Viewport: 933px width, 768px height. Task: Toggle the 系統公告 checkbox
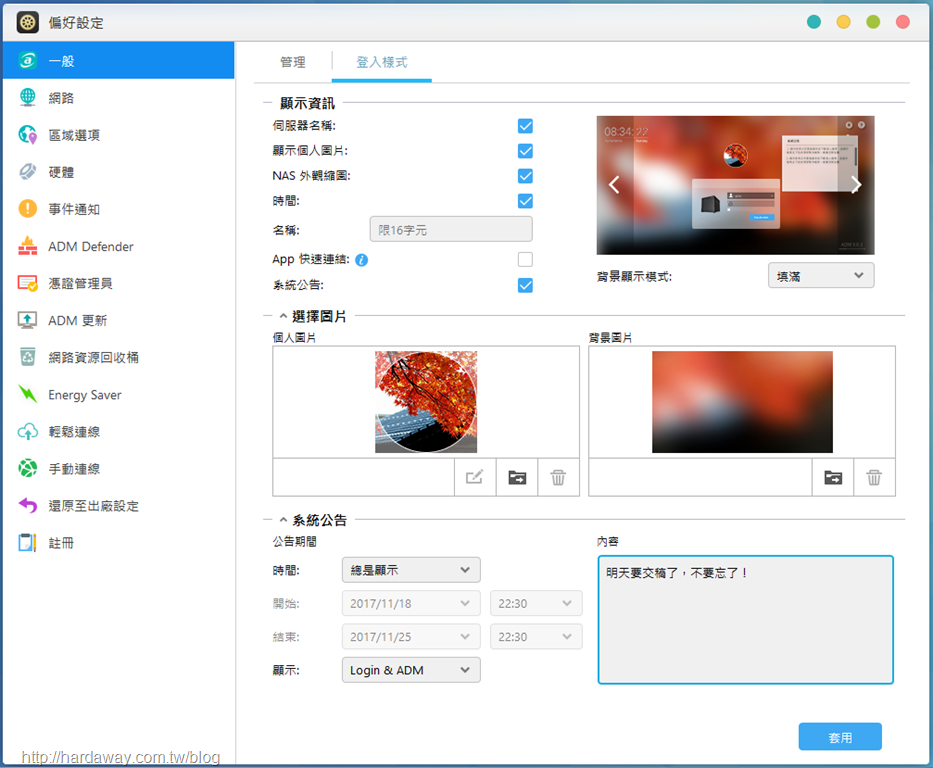[x=525, y=286]
